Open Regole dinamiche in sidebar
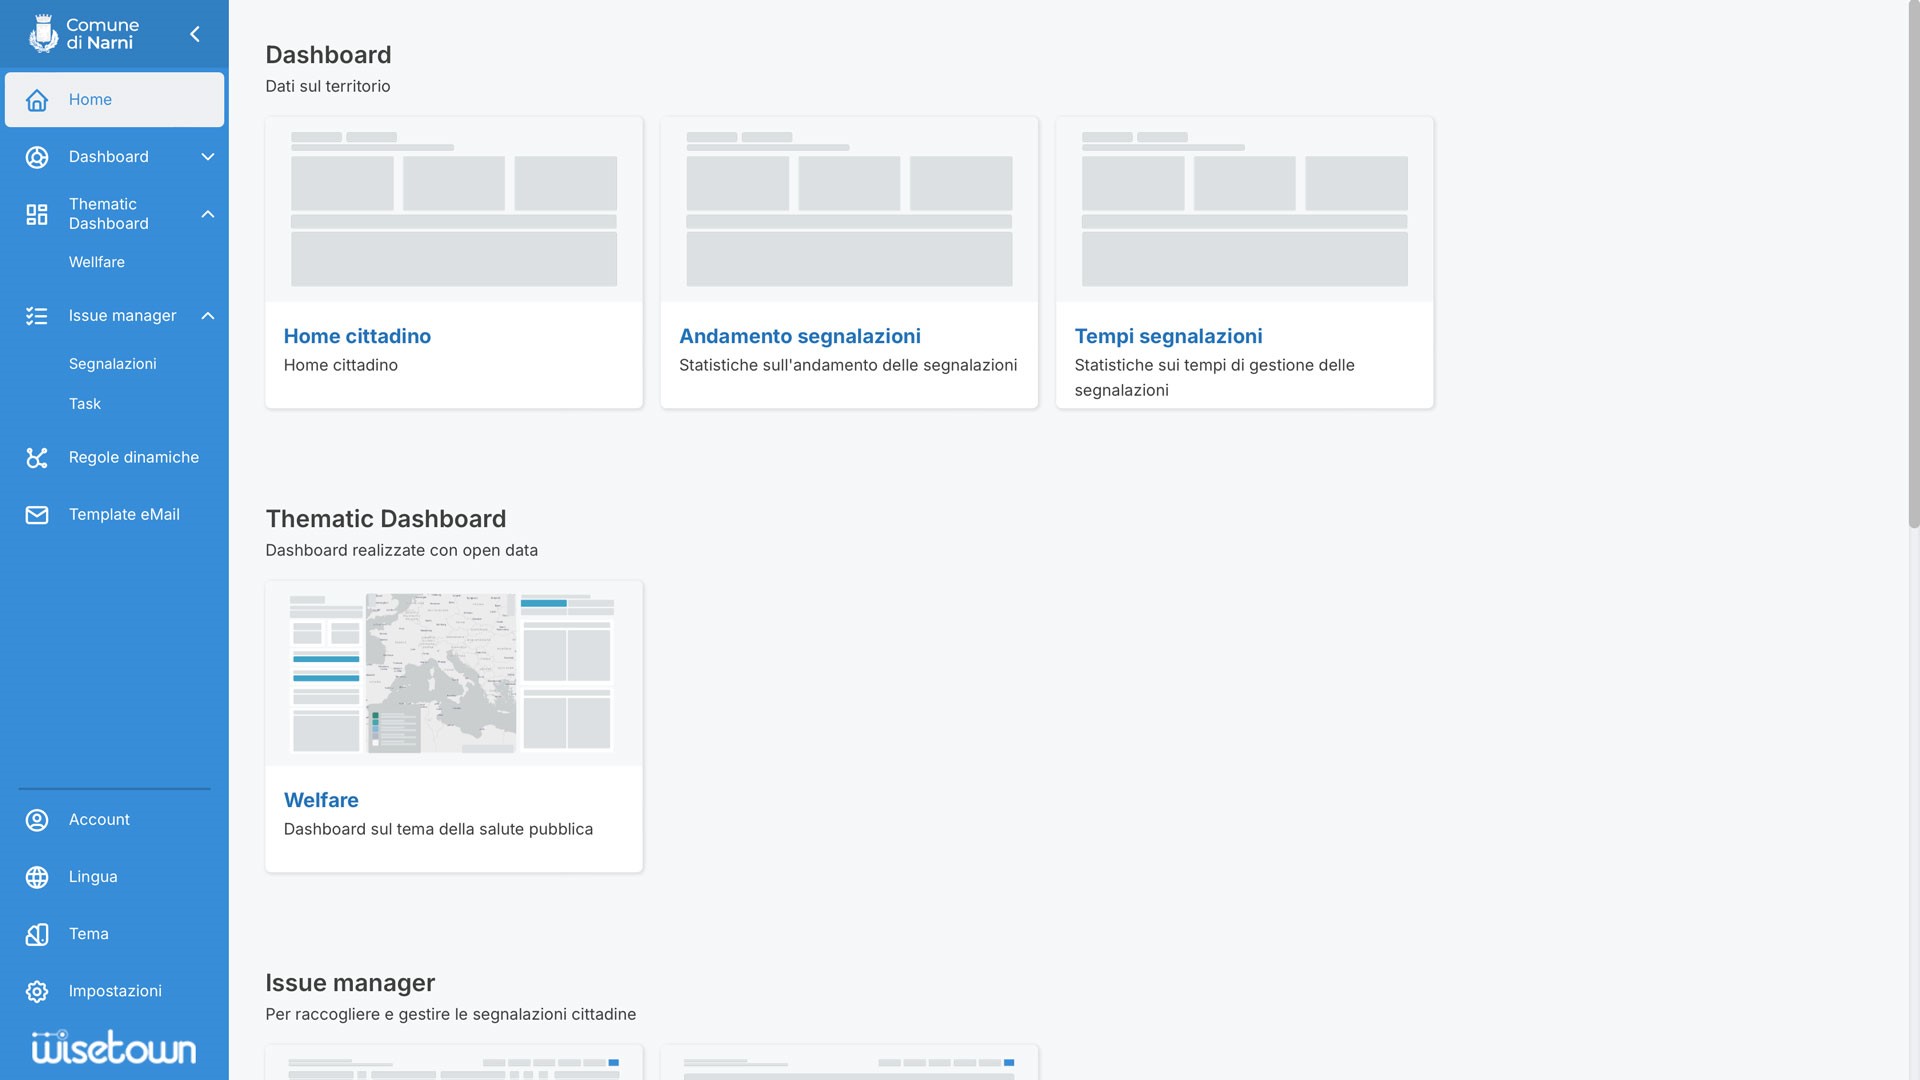 tap(134, 458)
